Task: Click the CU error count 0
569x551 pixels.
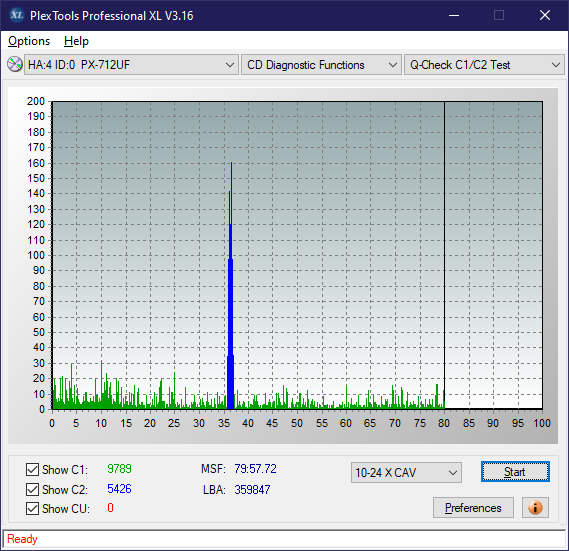Action: pos(110,508)
